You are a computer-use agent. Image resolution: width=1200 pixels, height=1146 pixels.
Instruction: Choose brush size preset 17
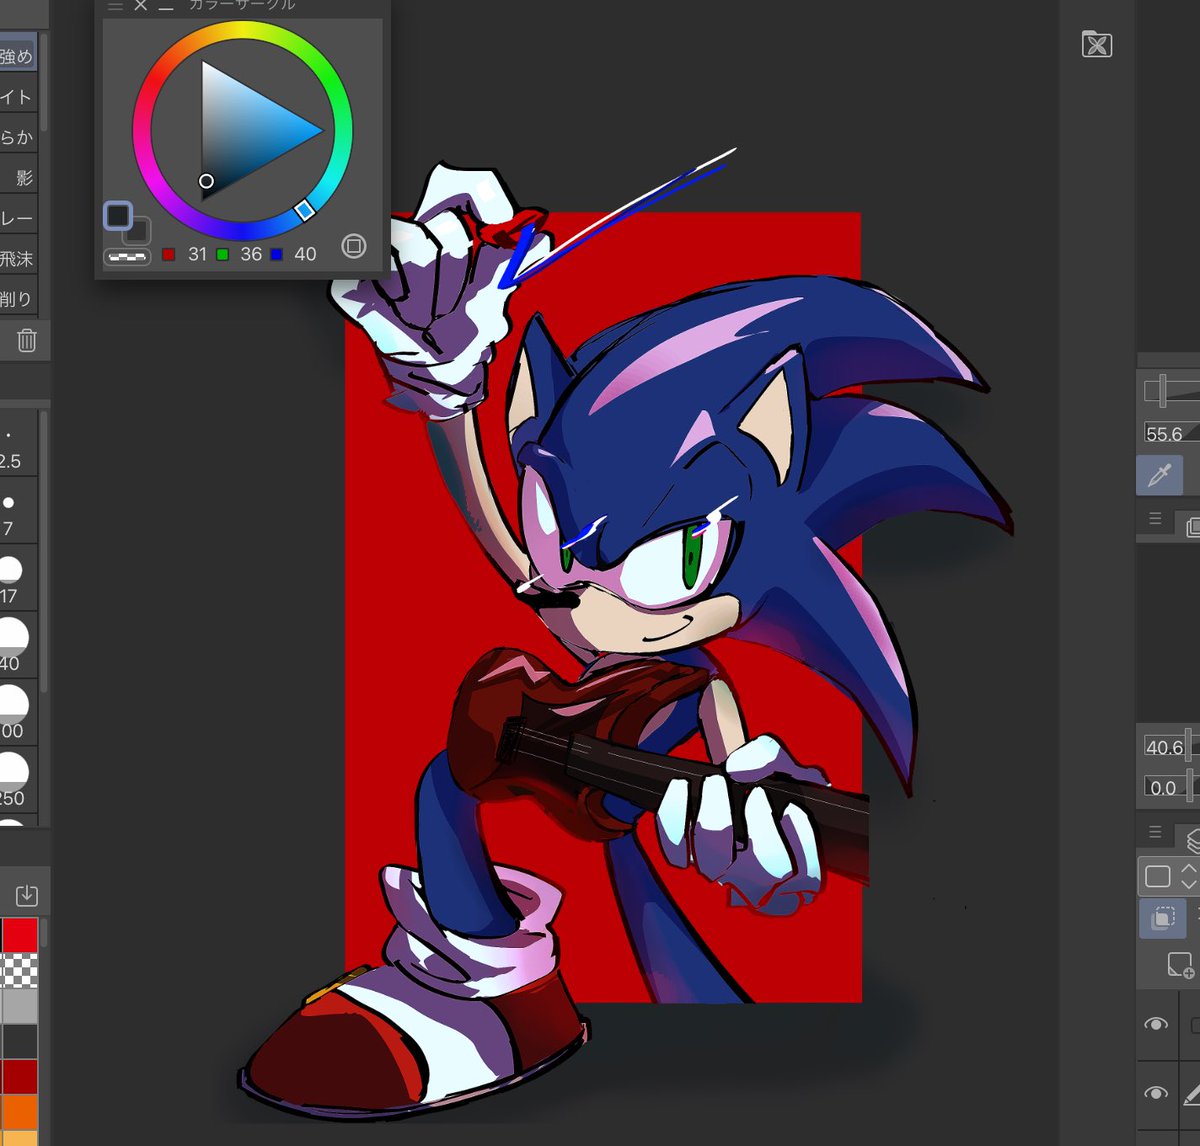point(18,577)
